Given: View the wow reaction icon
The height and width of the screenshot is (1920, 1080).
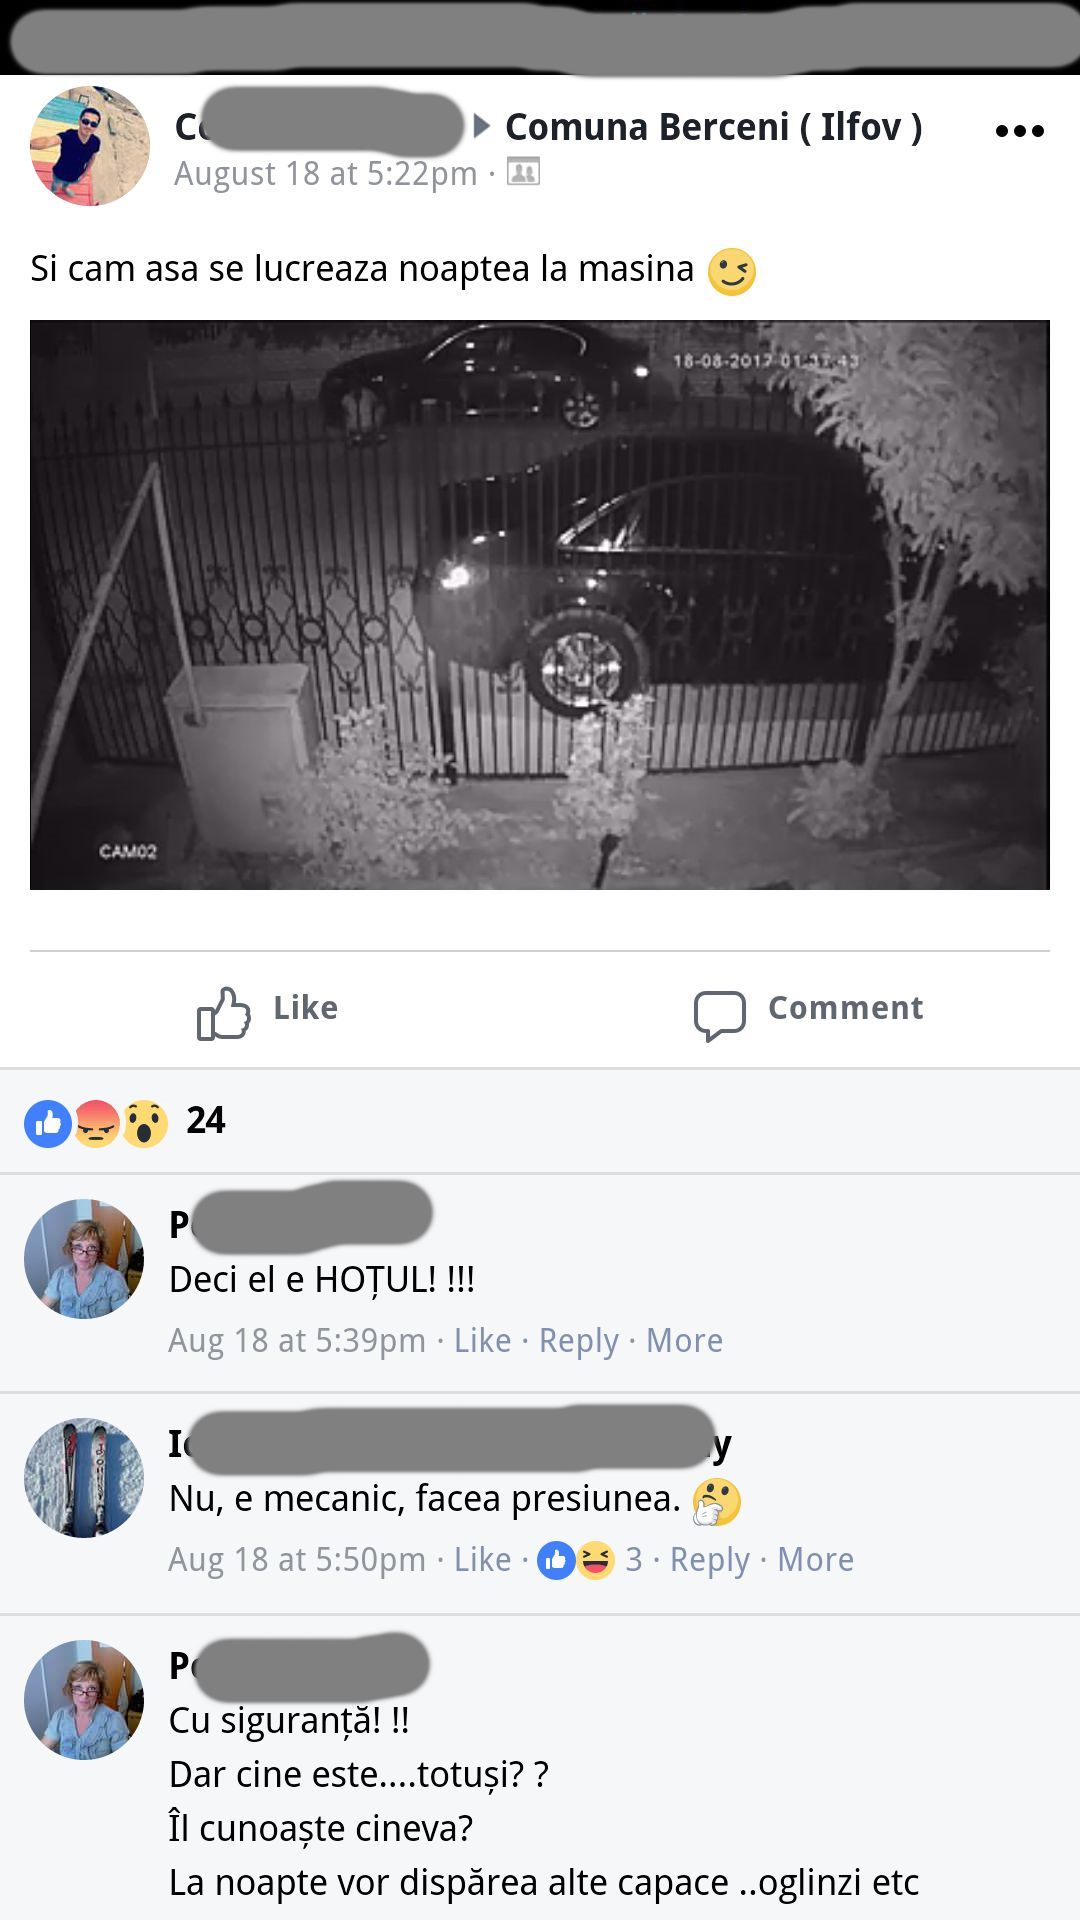Looking at the screenshot, I should [x=145, y=1124].
